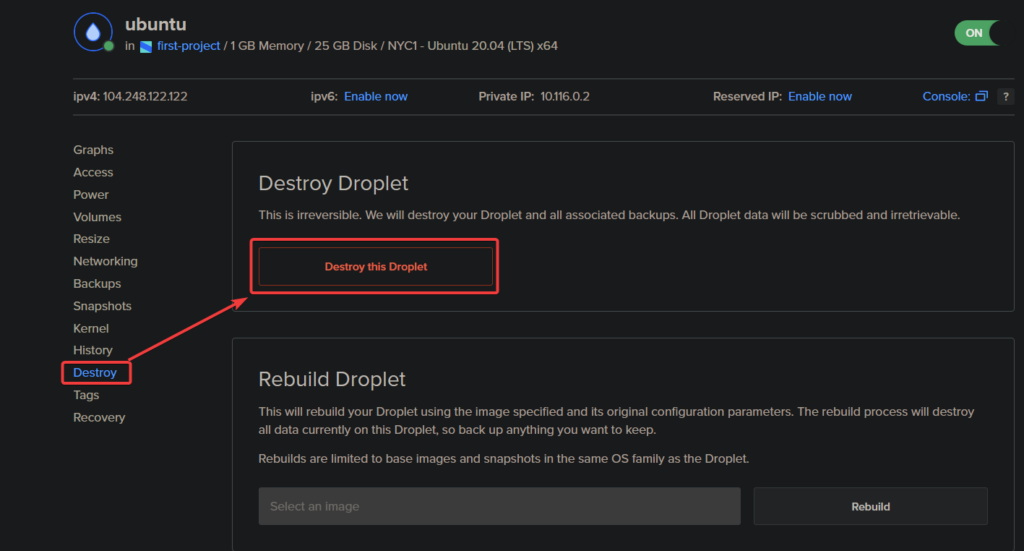
Task: Open the Graphs section
Action: pyautogui.click(x=93, y=150)
